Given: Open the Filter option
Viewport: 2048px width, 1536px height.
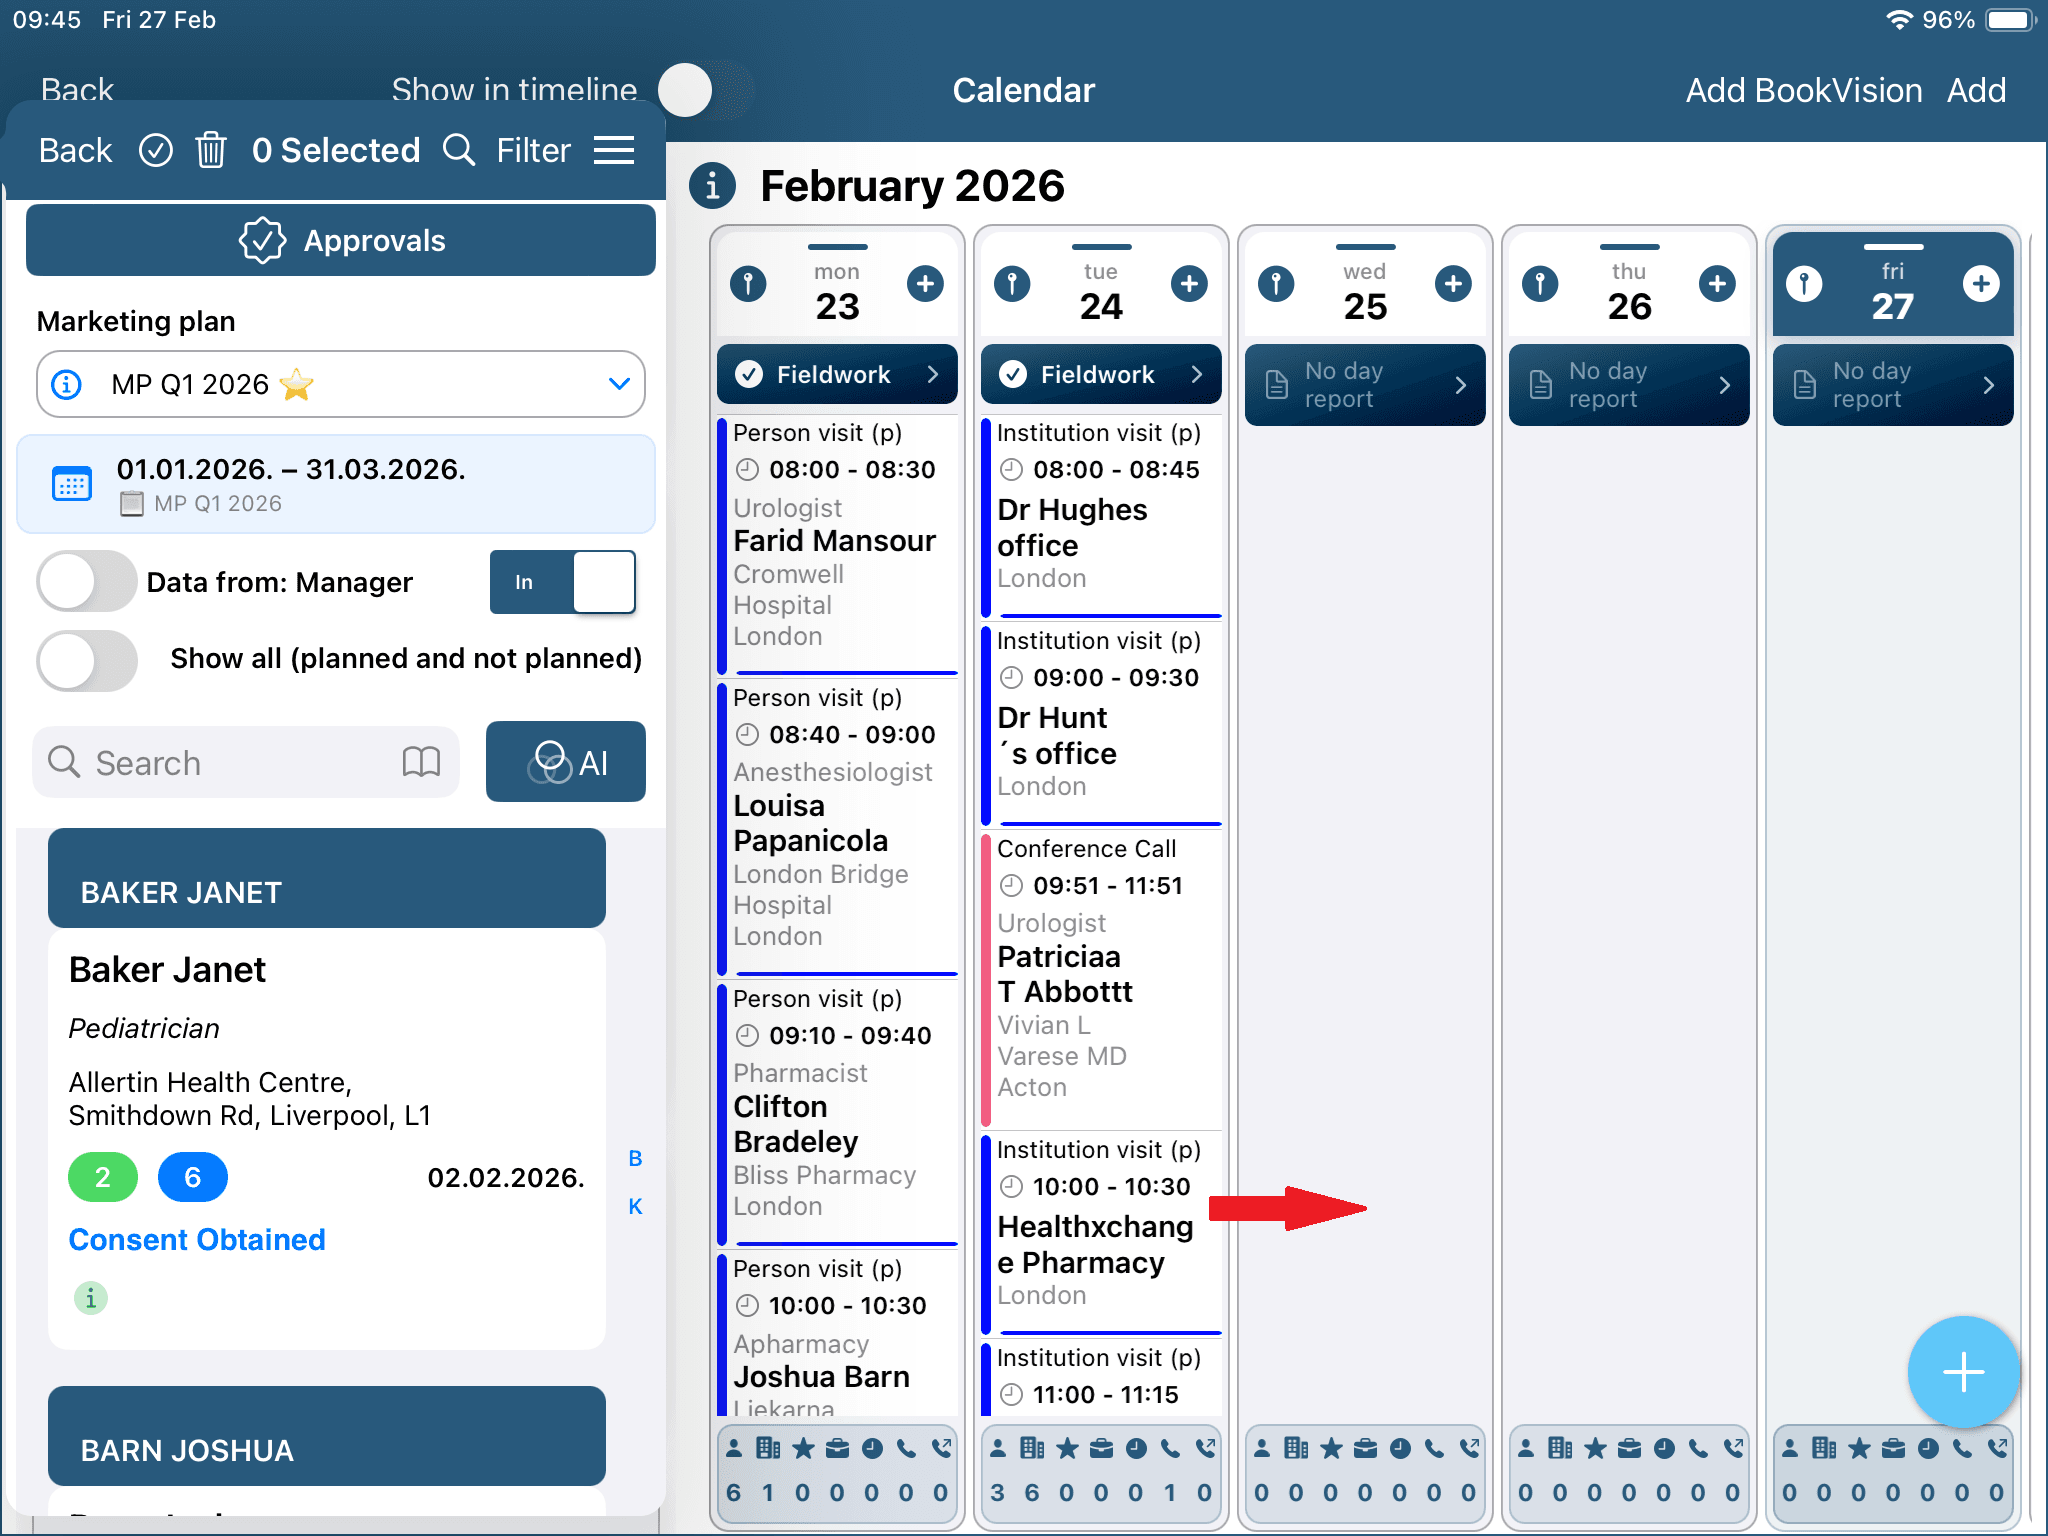Looking at the screenshot, I should (x=533, y=150).
